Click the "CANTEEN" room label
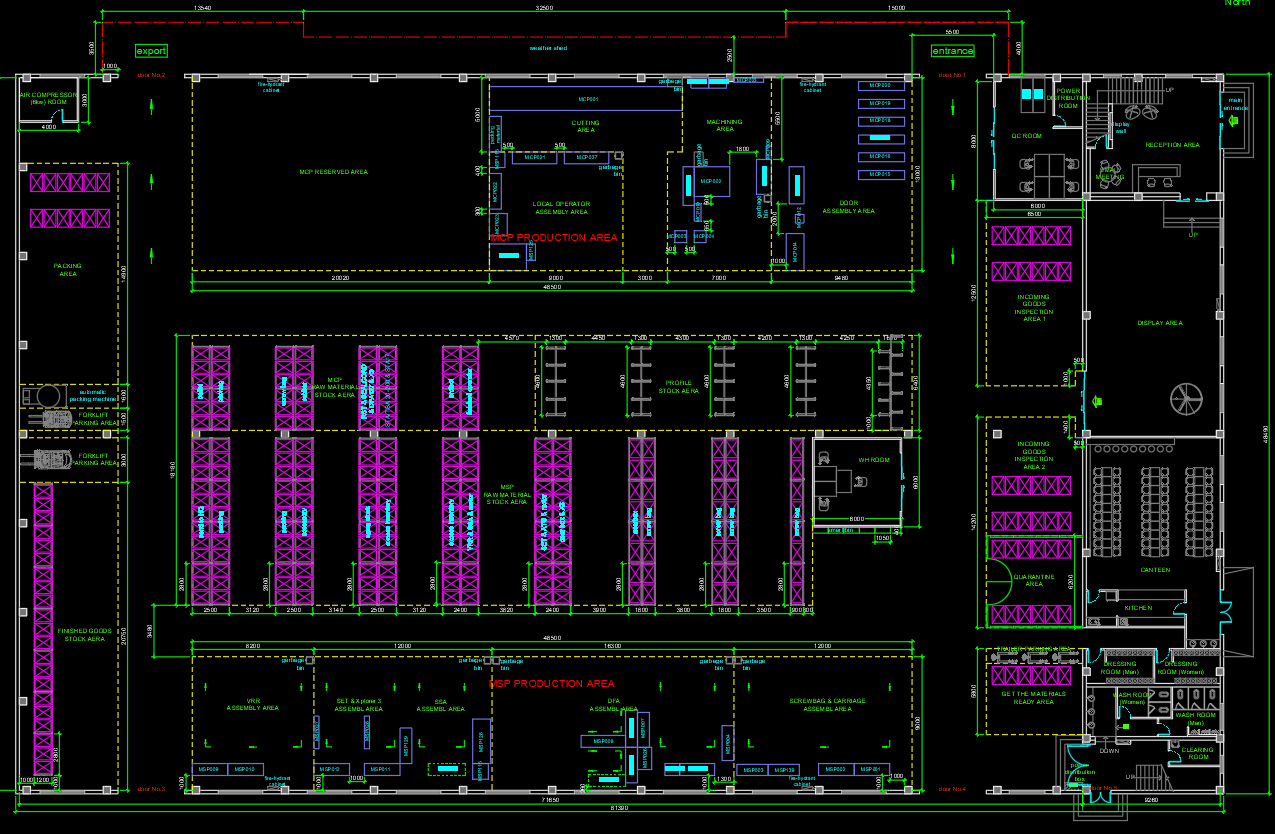Image resolution: width=1275 pixels, height=834 pixels. pyautogui.click(x=1154, y=570)
